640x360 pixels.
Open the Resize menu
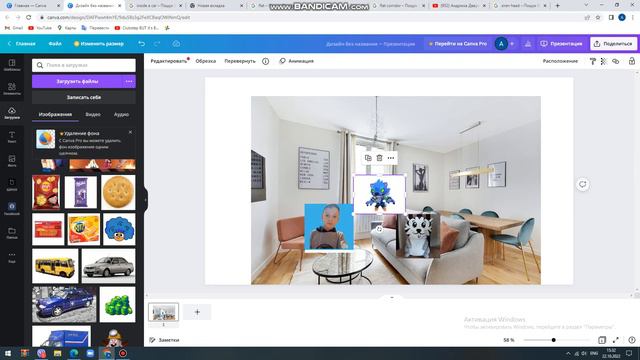[x=98, y=44]
